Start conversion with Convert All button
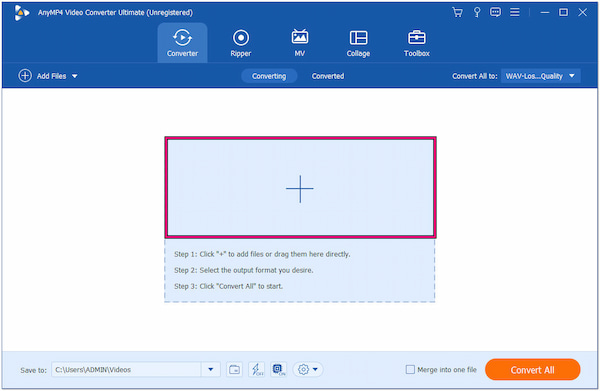 pos(532,370)
